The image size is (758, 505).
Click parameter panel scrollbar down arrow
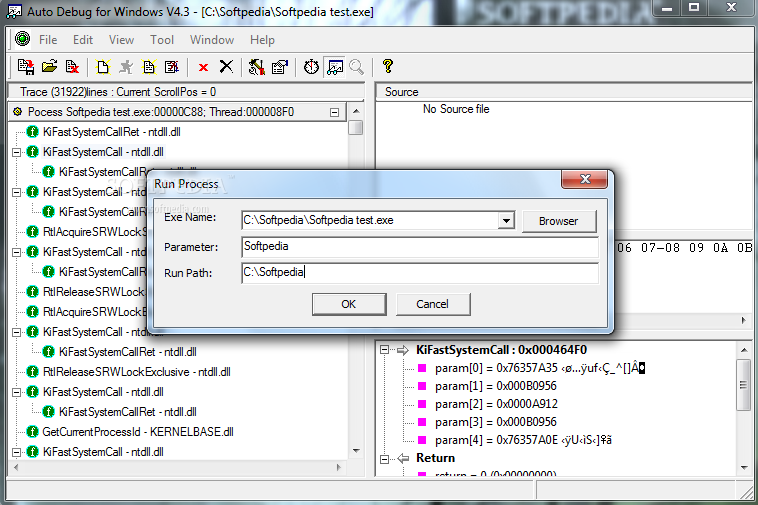tap(744, 467)
